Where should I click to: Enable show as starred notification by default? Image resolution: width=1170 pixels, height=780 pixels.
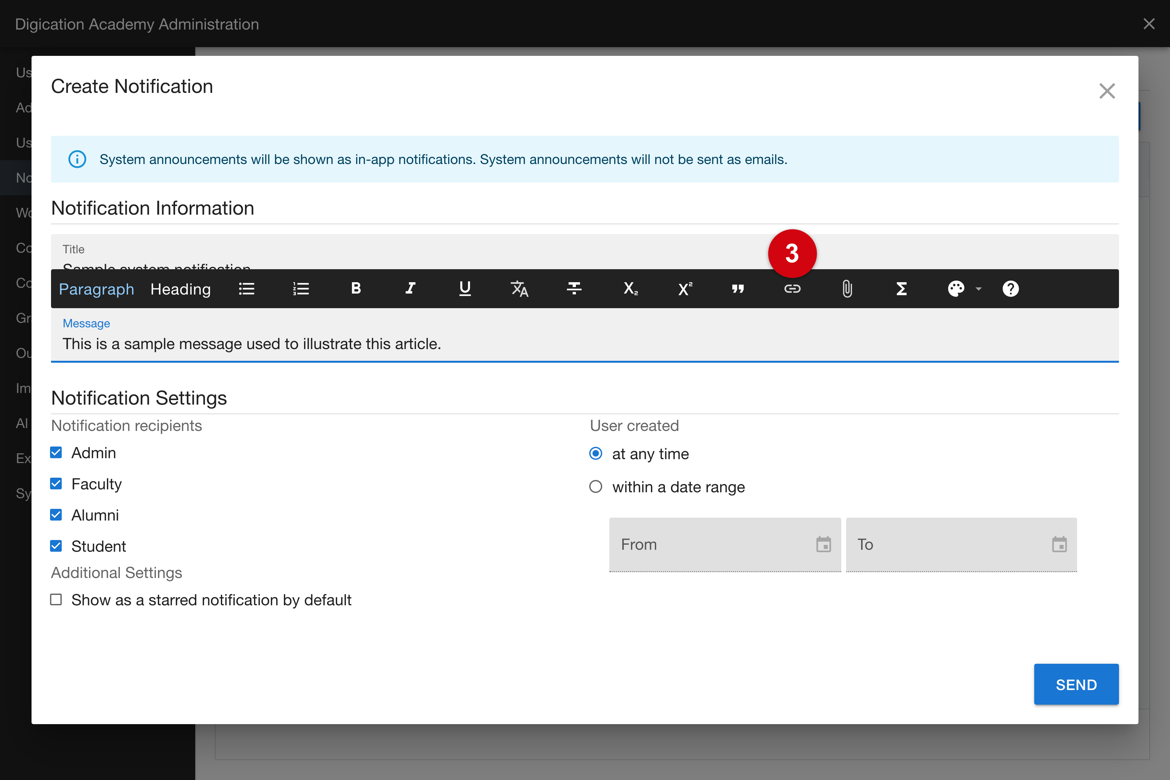[x=56, y=599]
